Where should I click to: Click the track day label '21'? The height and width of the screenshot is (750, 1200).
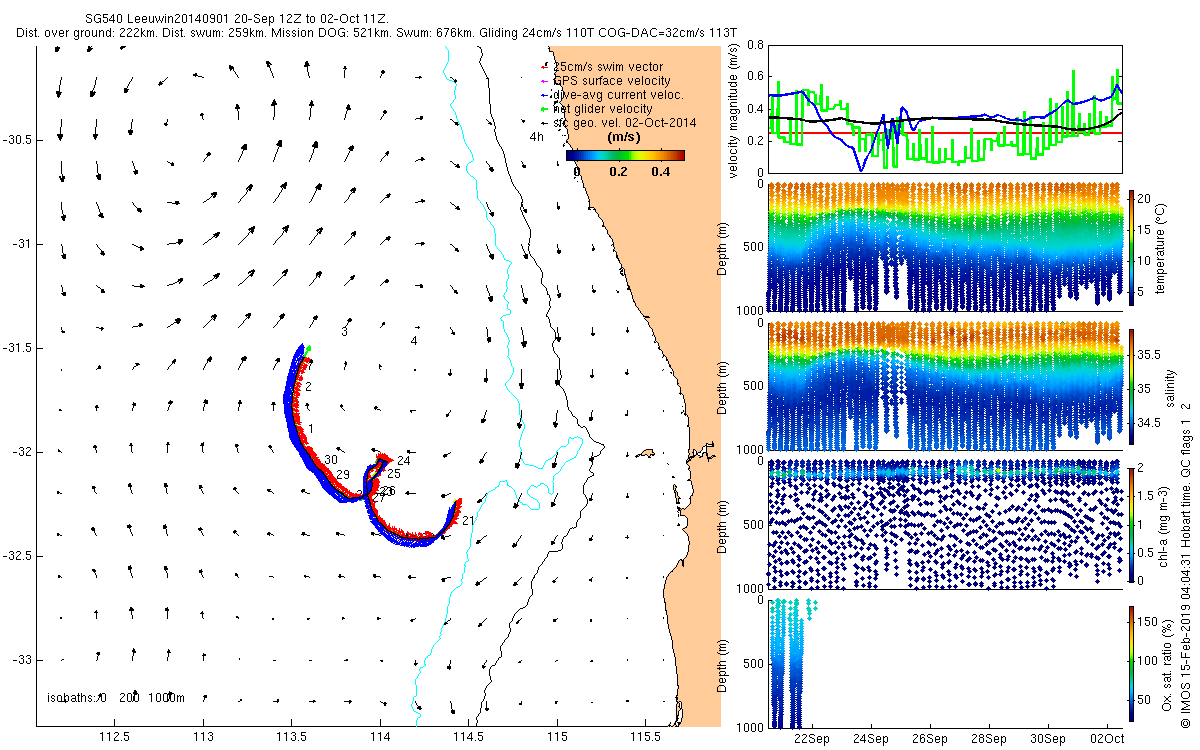point(468,521)
